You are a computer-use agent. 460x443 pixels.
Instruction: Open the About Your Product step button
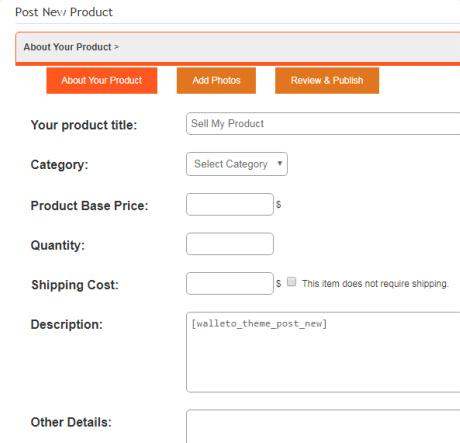102,81
